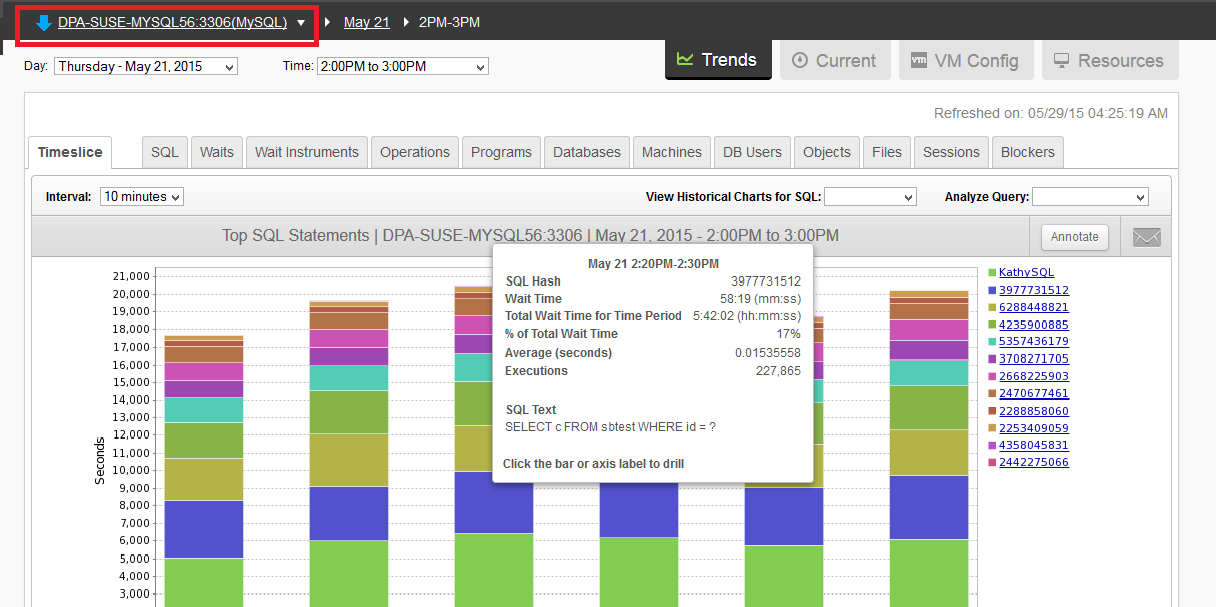Change the Interval dropdown from 10 minutes
1216x607 pixels.
(x=141, y=196)
